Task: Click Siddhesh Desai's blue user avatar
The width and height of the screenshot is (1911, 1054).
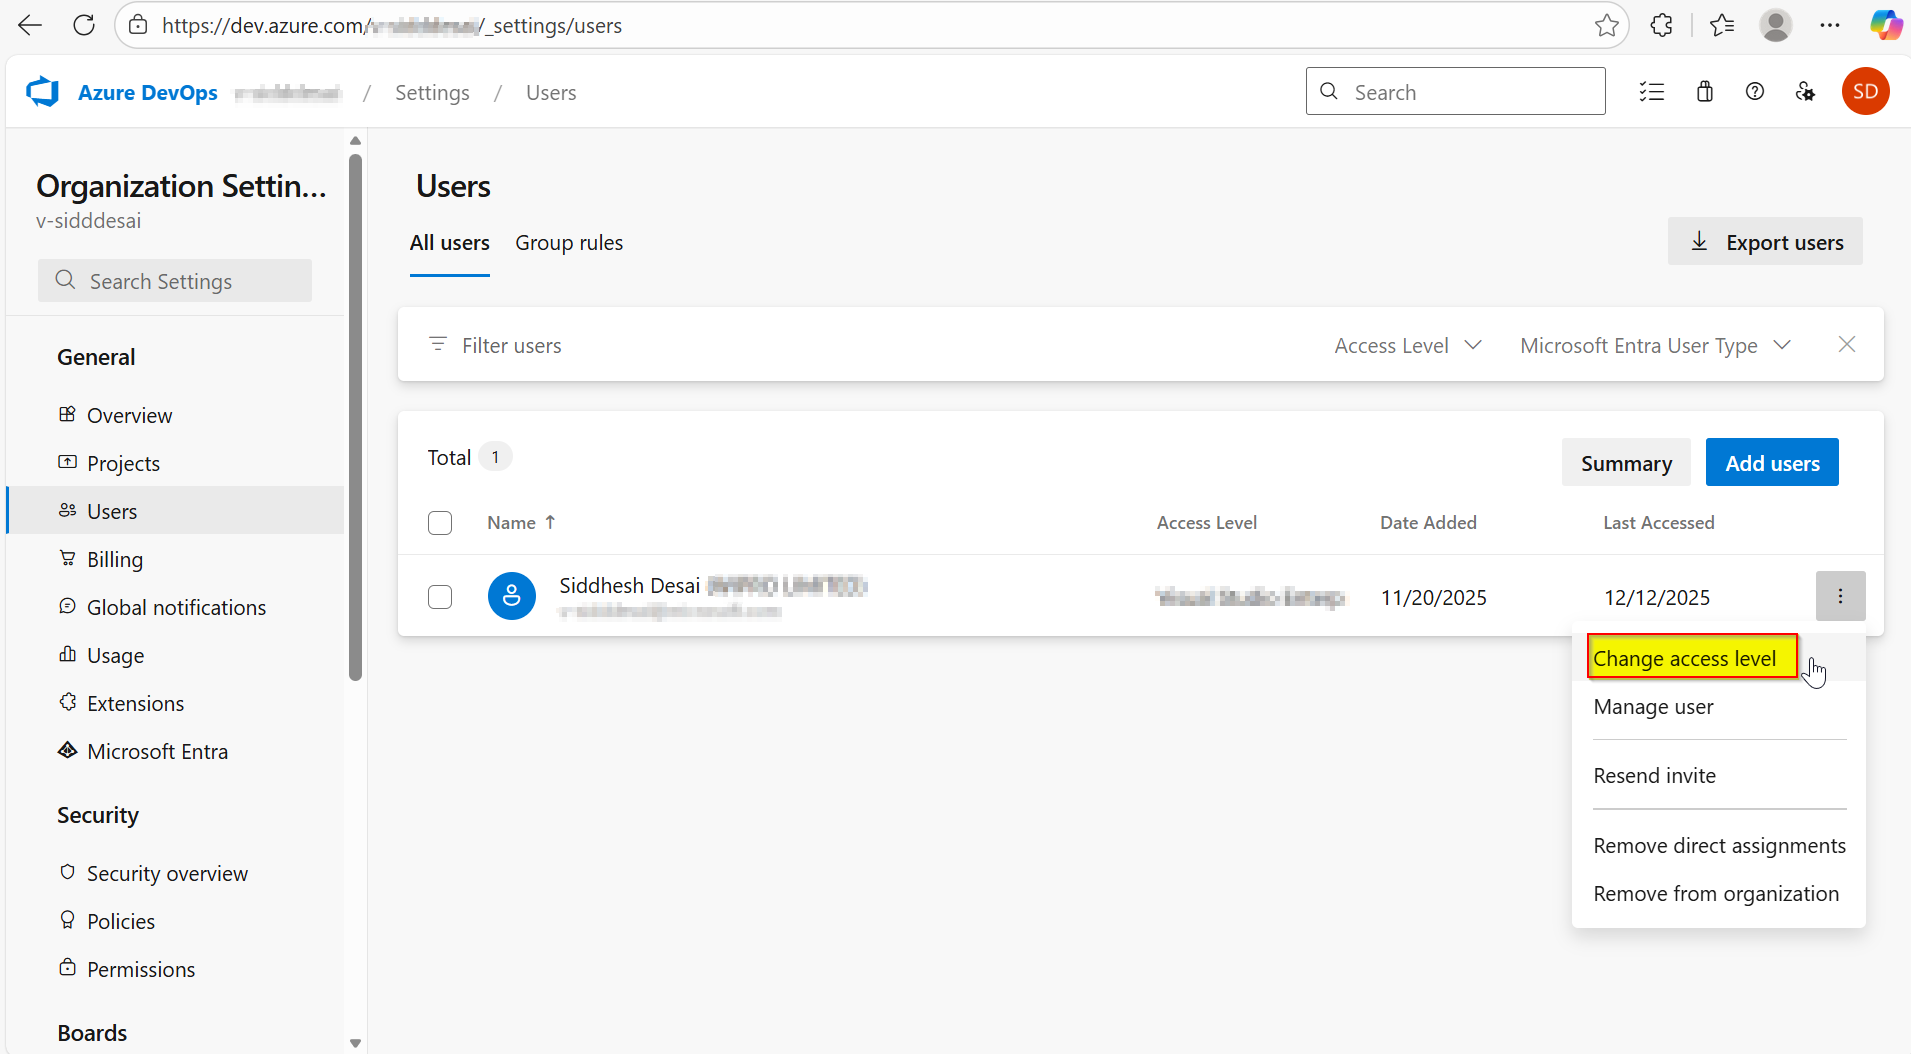Action: 512,596
